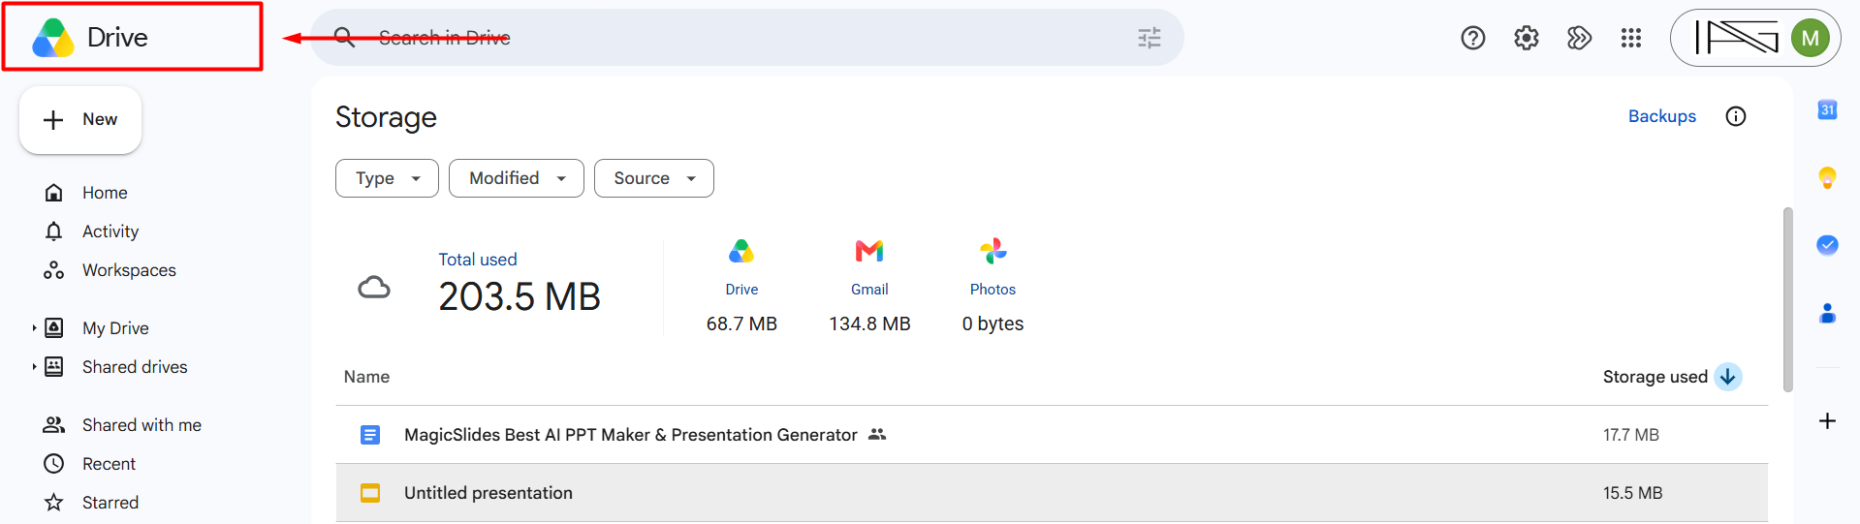Toggle sort direction arrow beside Storage used
The height and width of the screenshot is (524, 1860).
(x=1728, y=377)
